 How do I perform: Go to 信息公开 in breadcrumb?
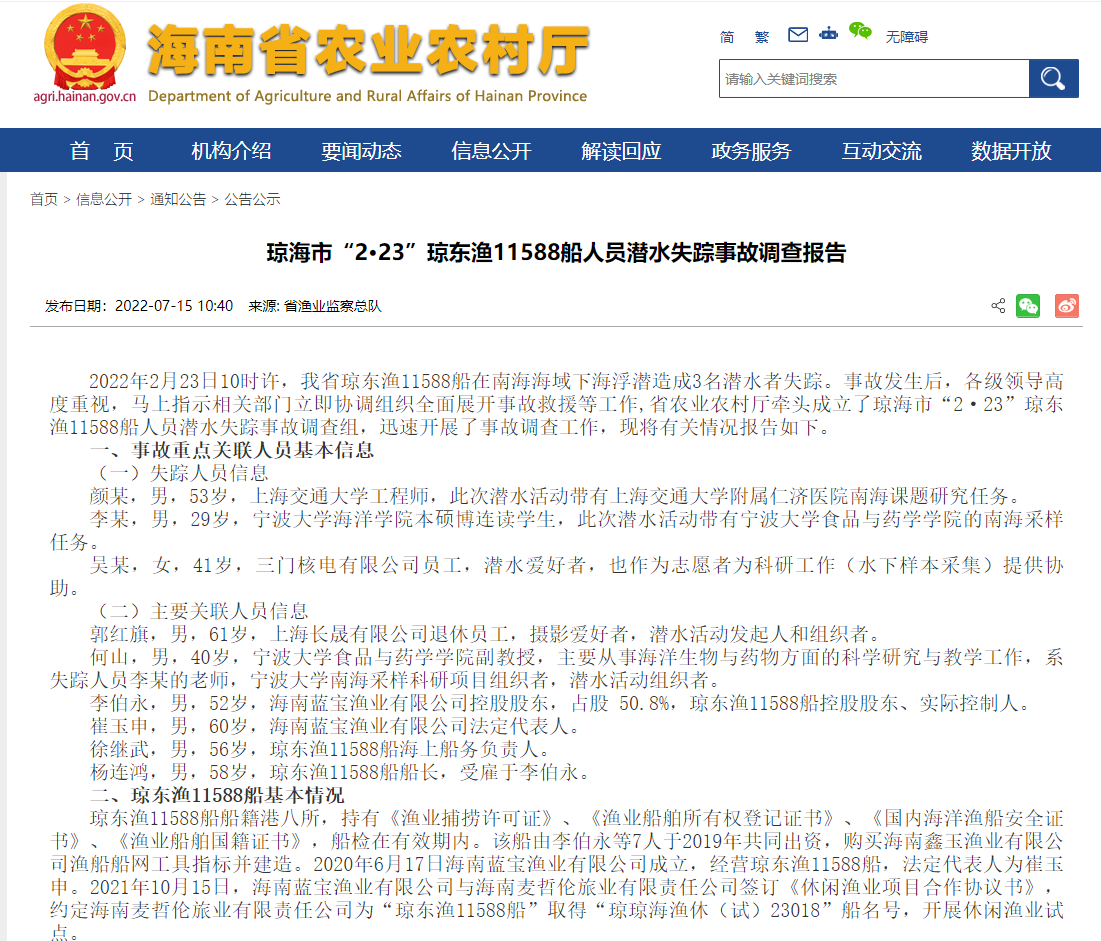[x=104, y=199]
